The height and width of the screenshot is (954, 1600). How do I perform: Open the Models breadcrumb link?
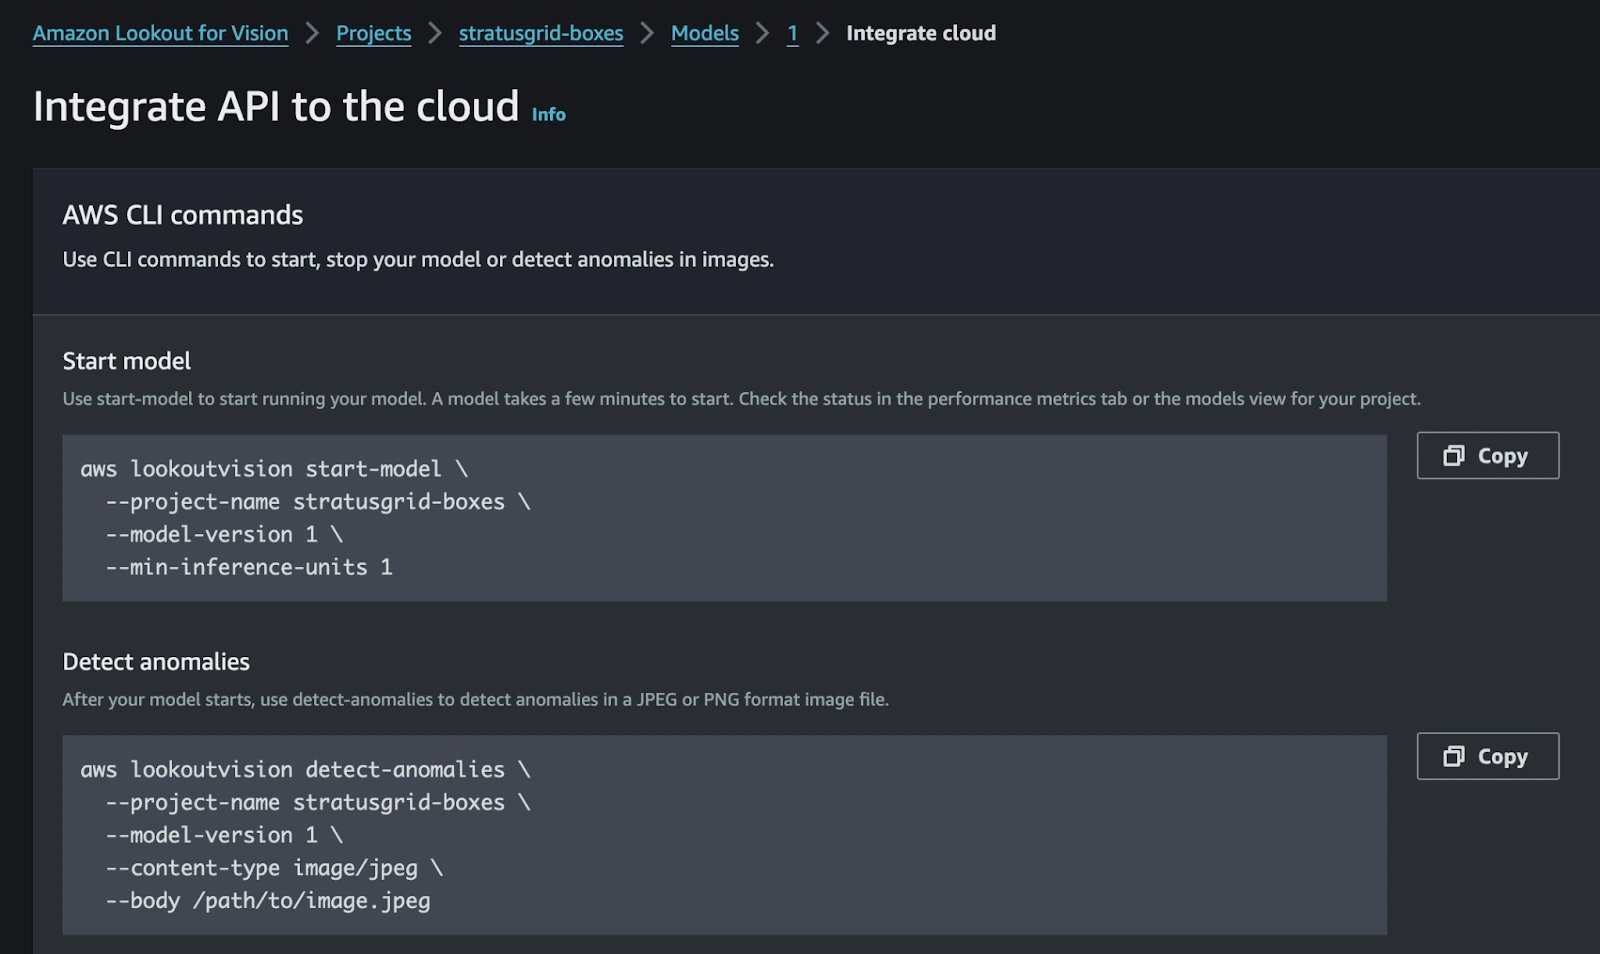(704, 33)
